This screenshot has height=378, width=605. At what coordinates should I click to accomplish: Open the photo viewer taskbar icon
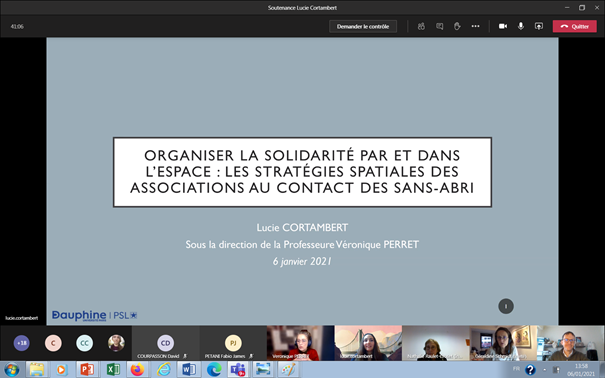264,370
